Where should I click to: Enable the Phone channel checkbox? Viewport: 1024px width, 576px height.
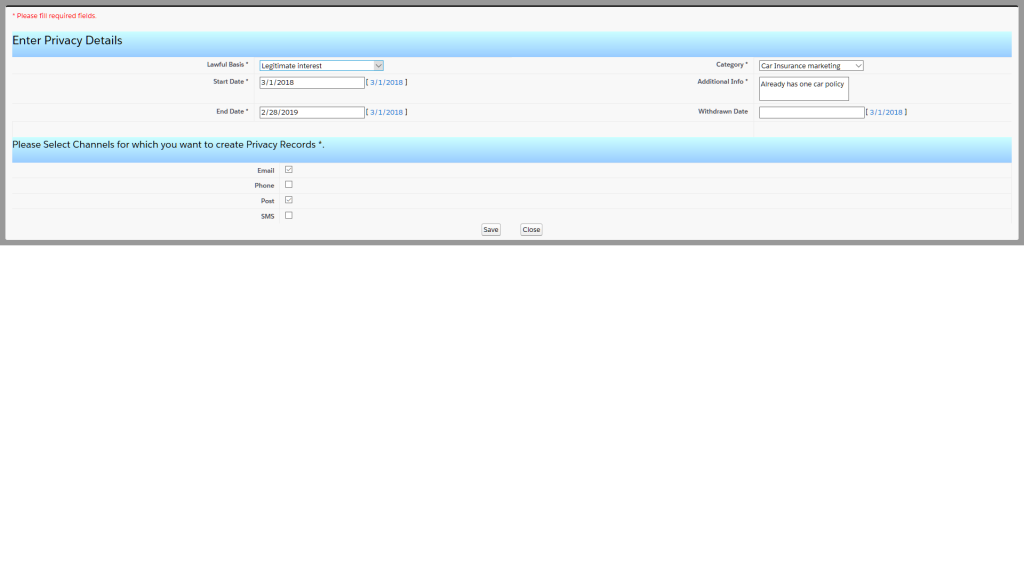coord(289,185)
